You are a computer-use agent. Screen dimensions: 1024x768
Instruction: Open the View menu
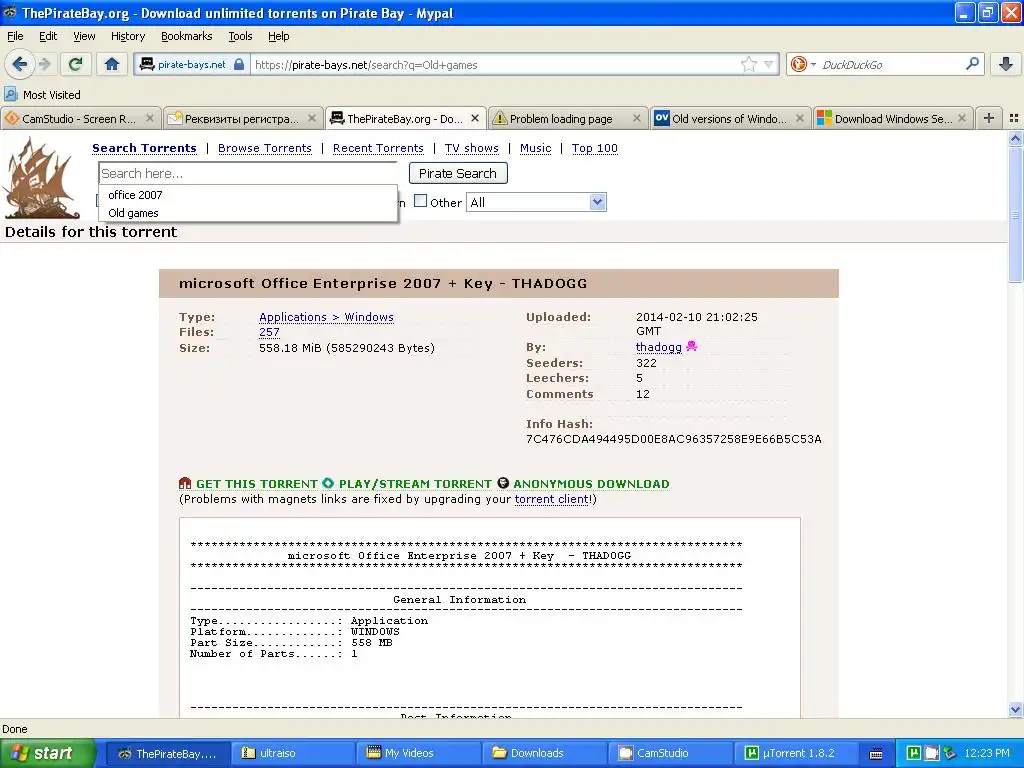(x=84, y=36)
